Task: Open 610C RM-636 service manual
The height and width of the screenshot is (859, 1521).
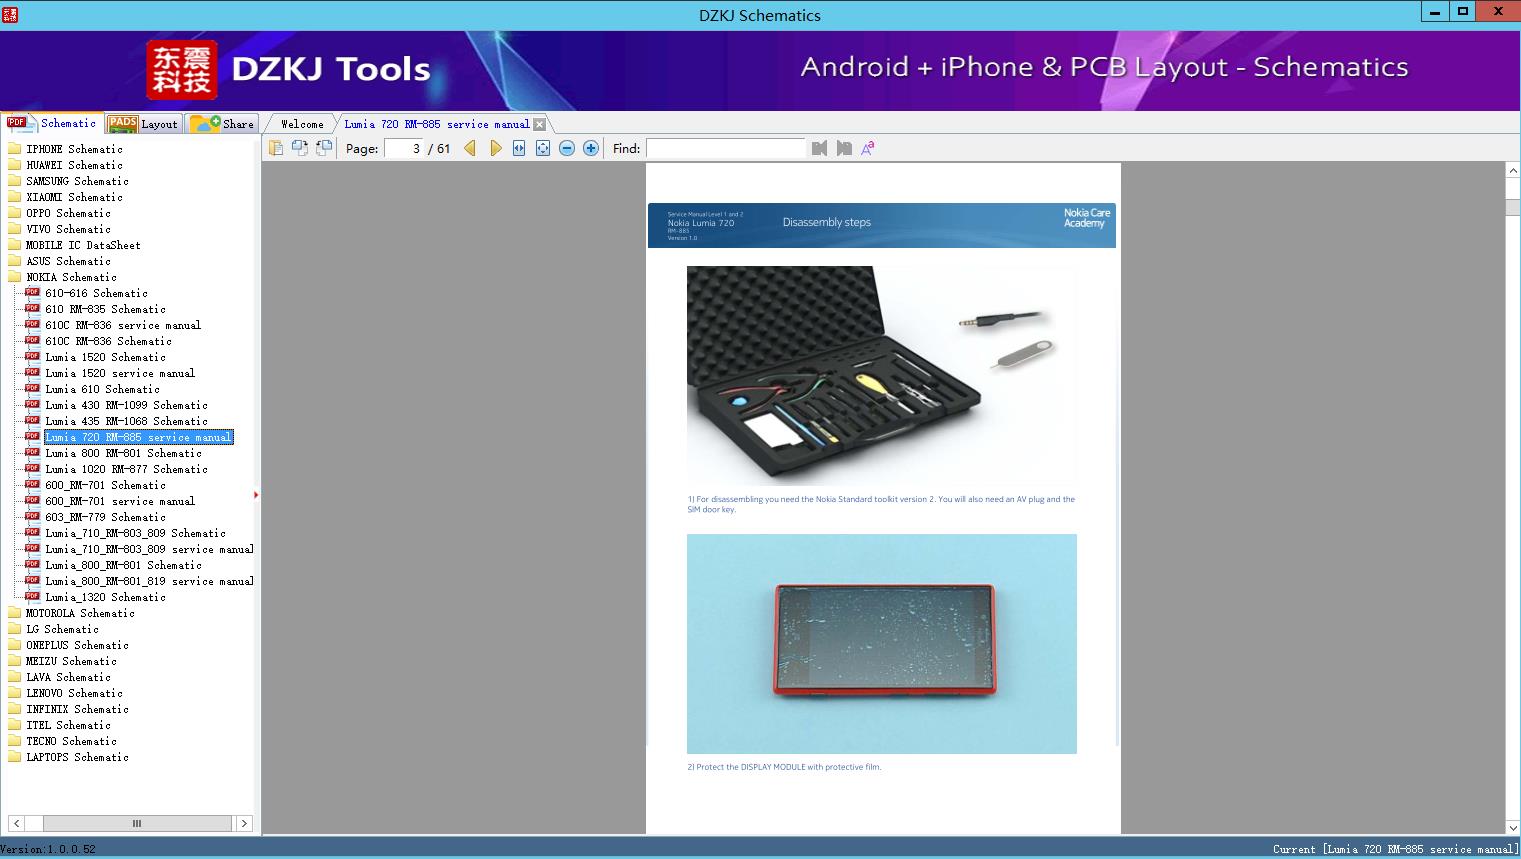Action: [123, 325]
